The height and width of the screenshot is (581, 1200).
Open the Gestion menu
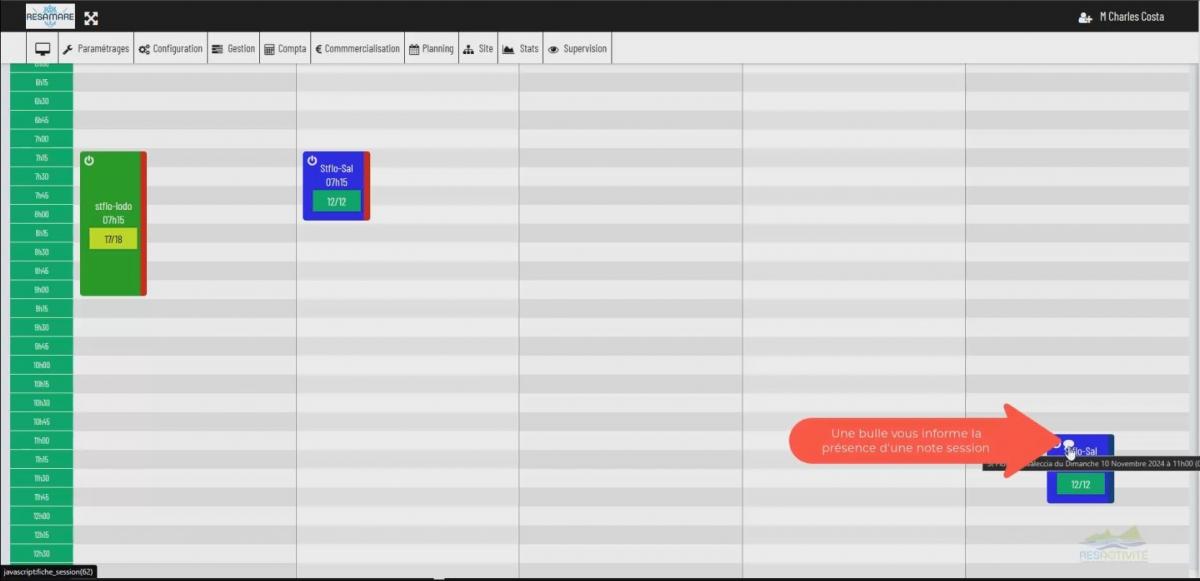click(233, 49)
